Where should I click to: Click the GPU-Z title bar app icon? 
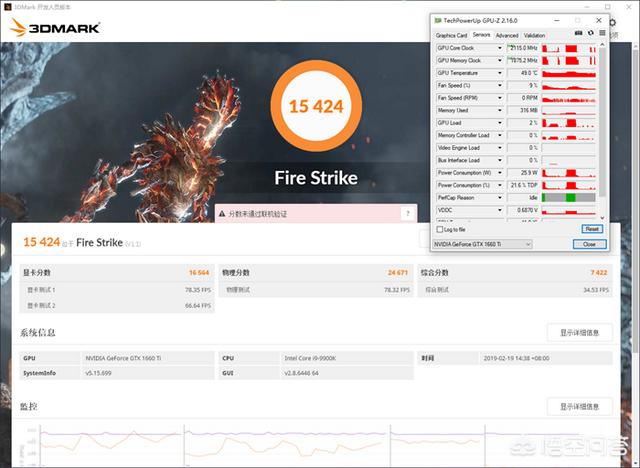click(x=438, y=20)
